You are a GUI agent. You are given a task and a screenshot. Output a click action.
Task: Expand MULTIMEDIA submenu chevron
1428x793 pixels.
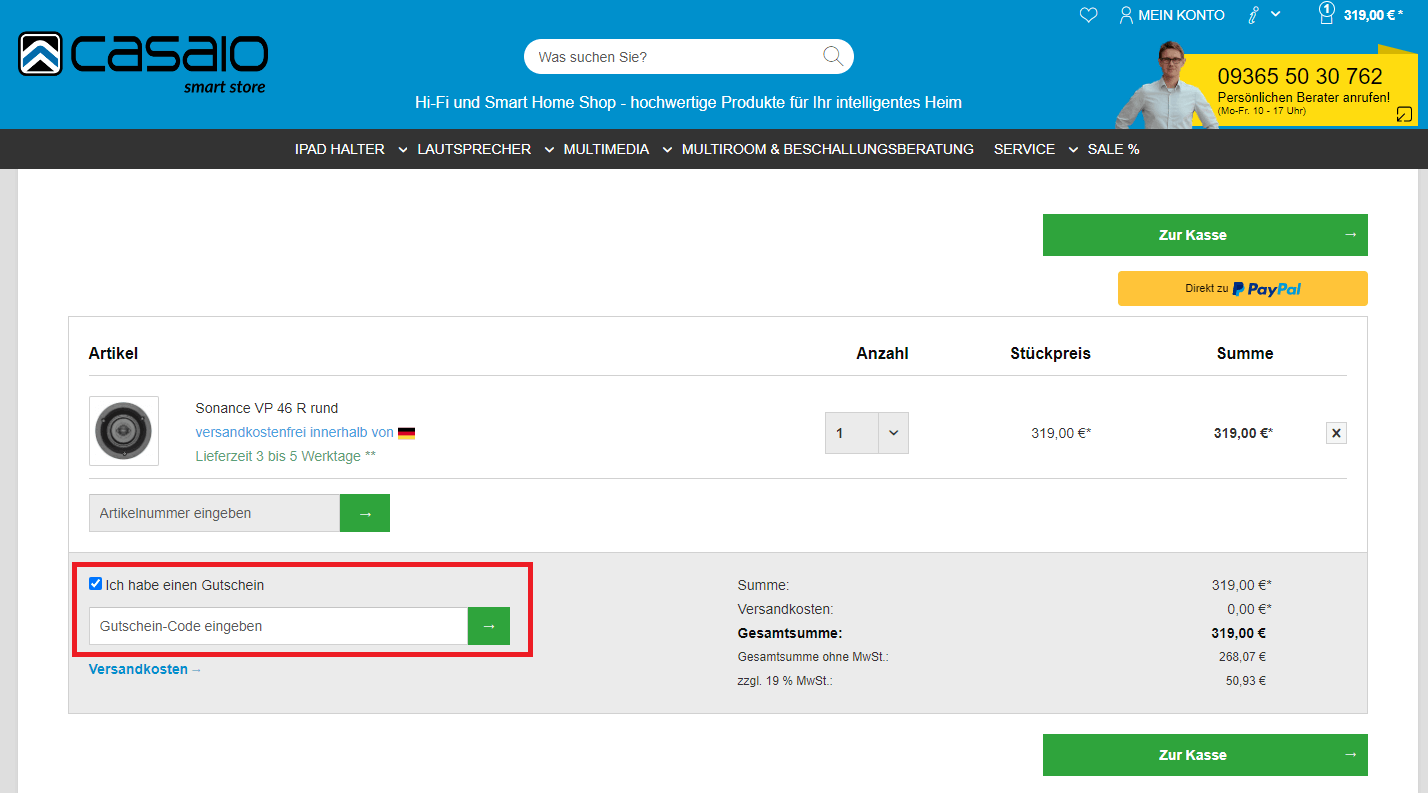(667, 150)
